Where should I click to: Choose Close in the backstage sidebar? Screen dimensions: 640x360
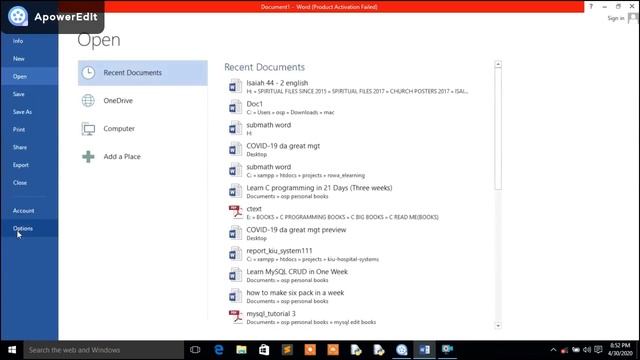click(x=20, y=183)
